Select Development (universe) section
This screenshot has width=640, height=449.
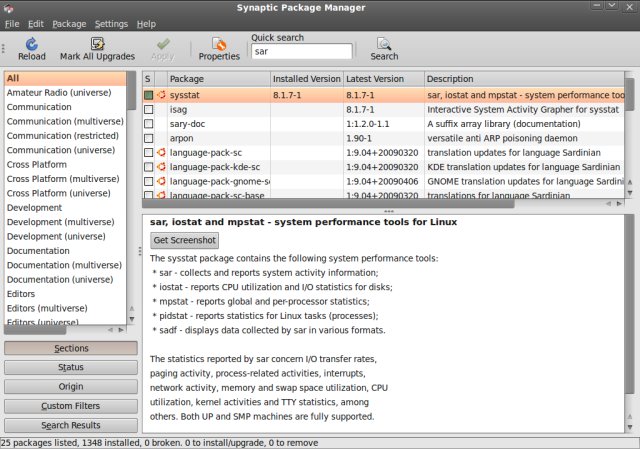(x=65, y=236)
